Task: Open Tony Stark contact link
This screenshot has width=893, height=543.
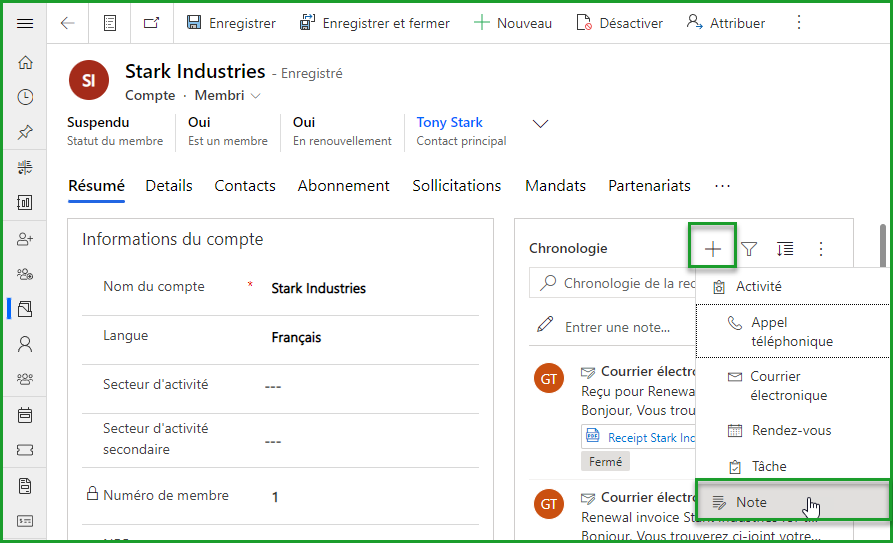Action: (449, 122)
